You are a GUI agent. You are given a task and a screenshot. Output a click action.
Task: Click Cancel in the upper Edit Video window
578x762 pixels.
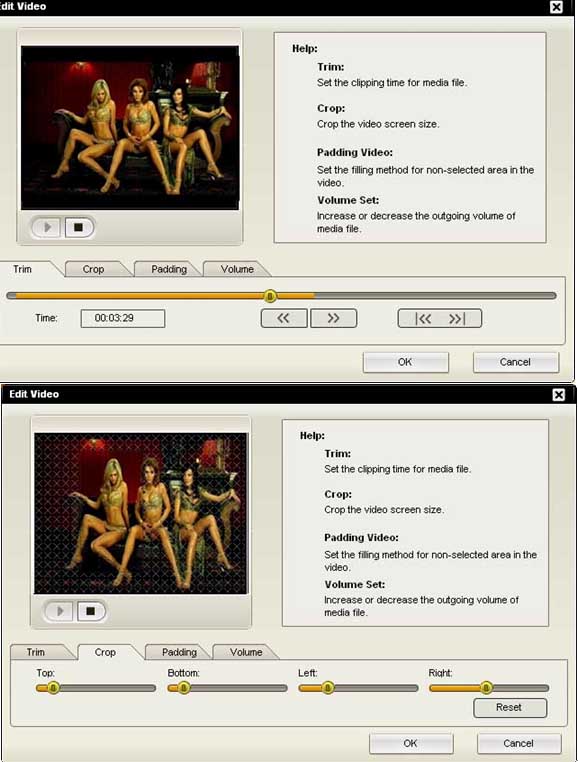[516, 362]
